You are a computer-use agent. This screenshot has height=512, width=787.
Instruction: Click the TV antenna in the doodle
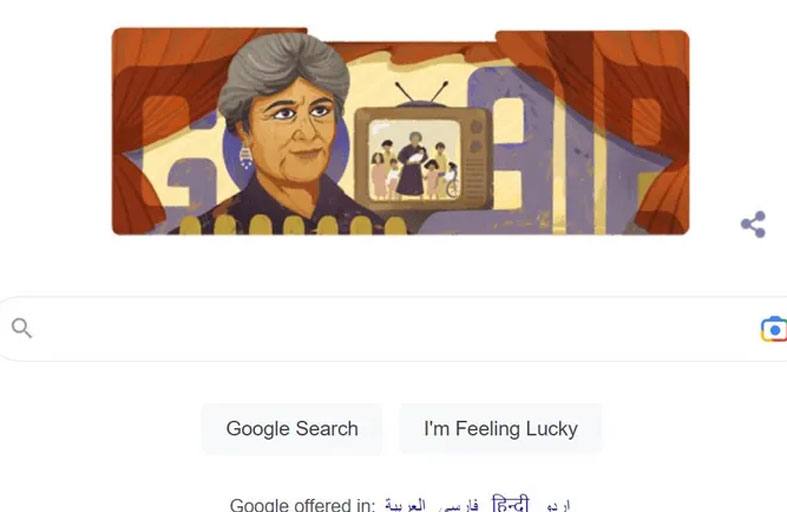pos(422,94)
